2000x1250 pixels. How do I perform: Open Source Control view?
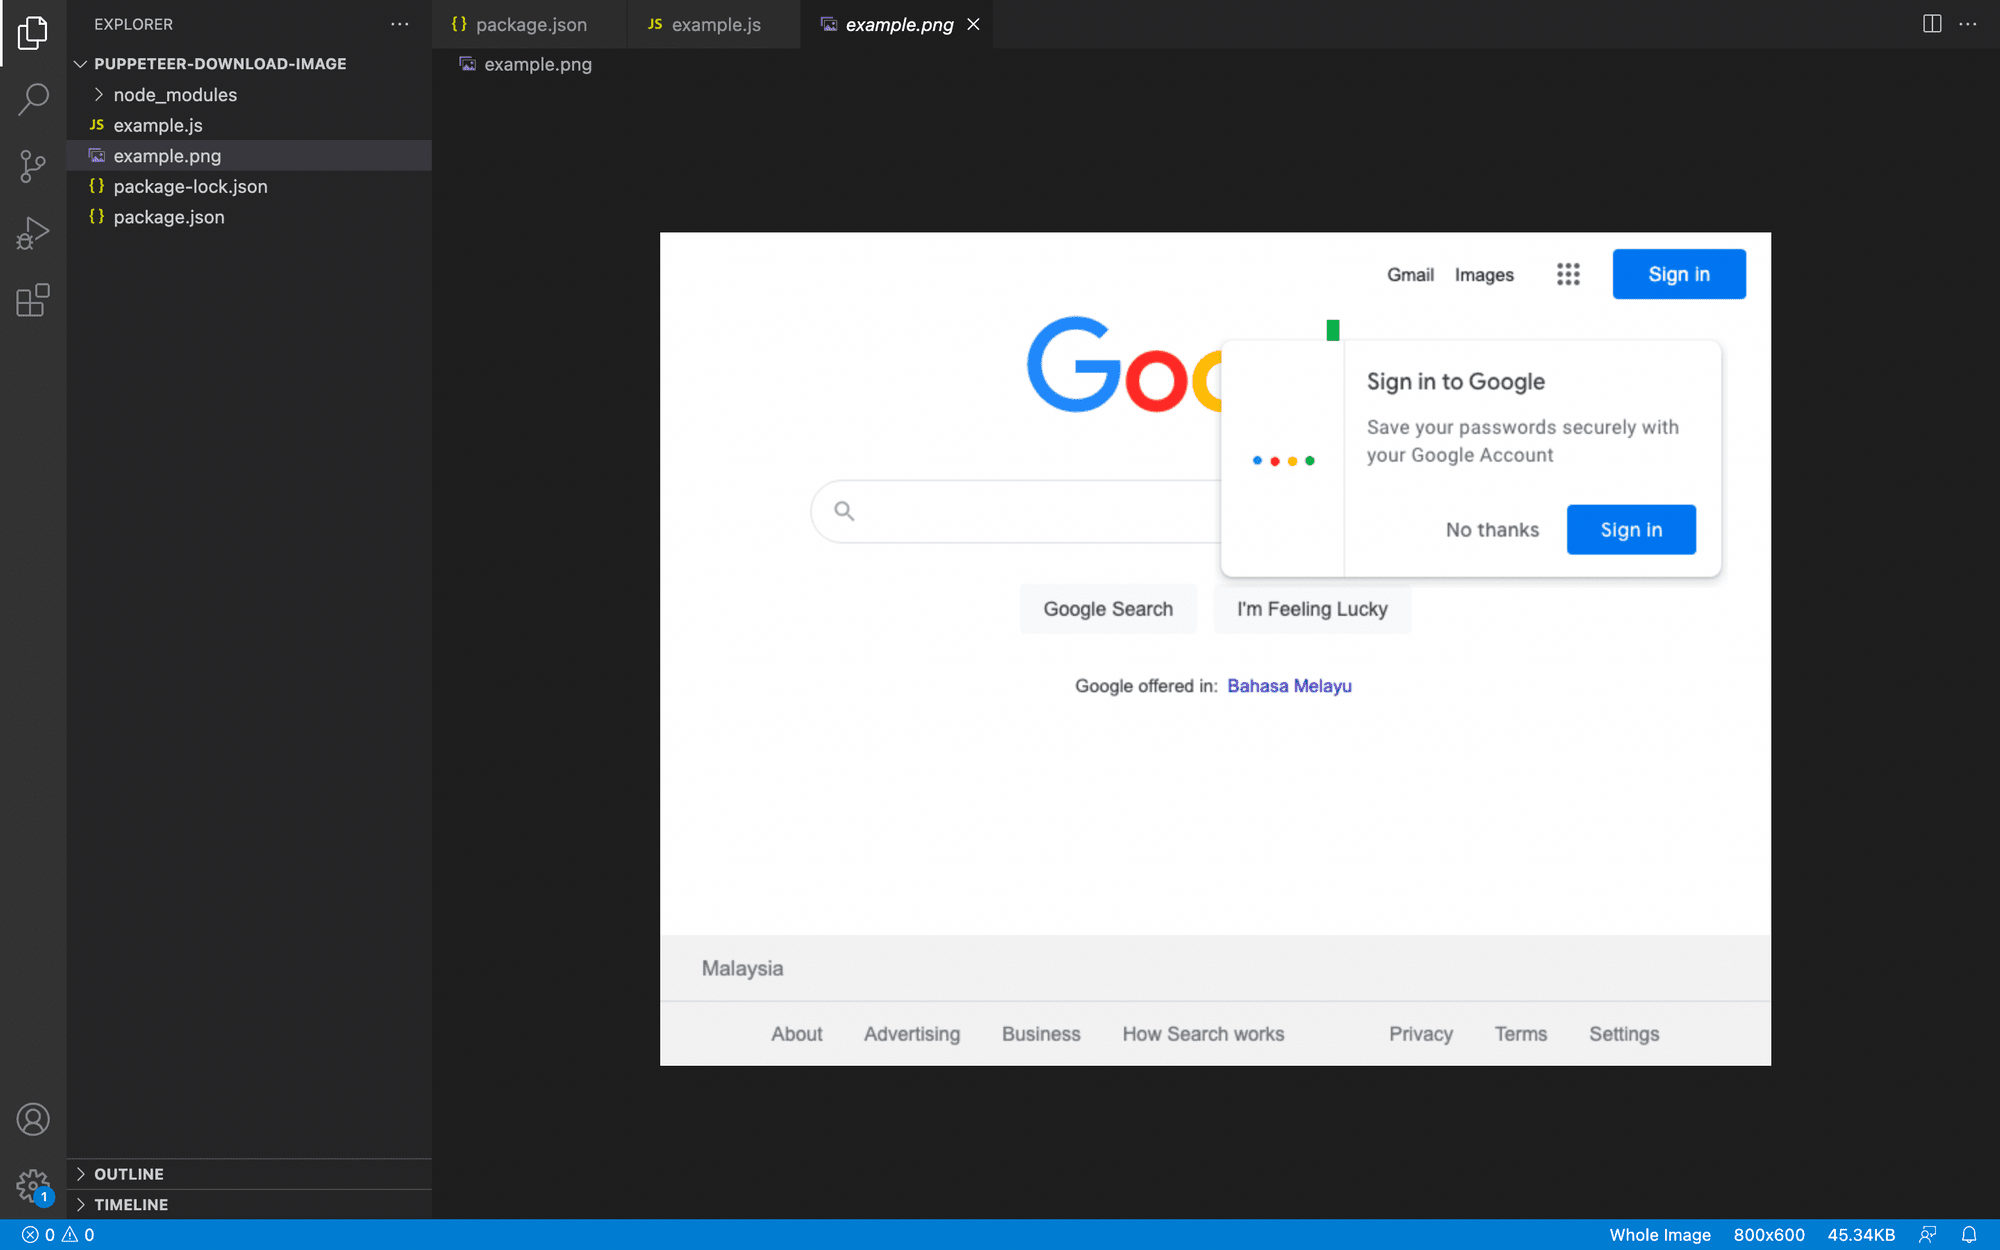(x=33, y=166)
